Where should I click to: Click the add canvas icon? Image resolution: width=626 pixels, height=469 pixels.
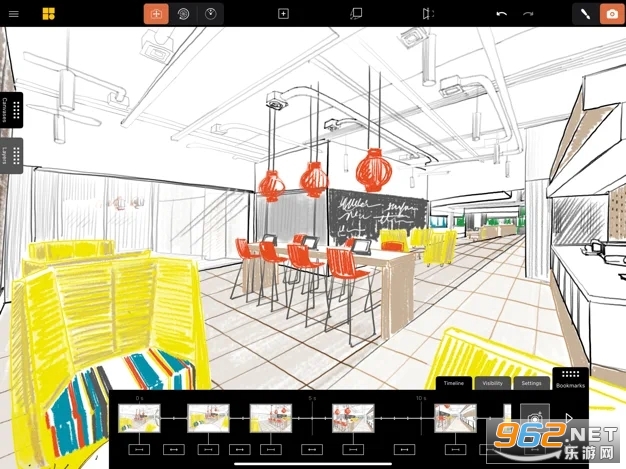283,14
